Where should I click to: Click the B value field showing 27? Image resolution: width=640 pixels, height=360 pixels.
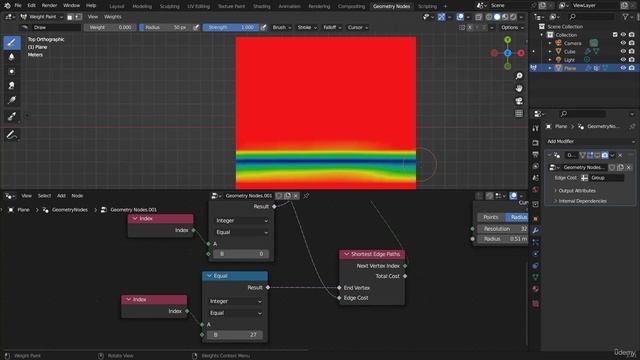[x=235, y=335]
